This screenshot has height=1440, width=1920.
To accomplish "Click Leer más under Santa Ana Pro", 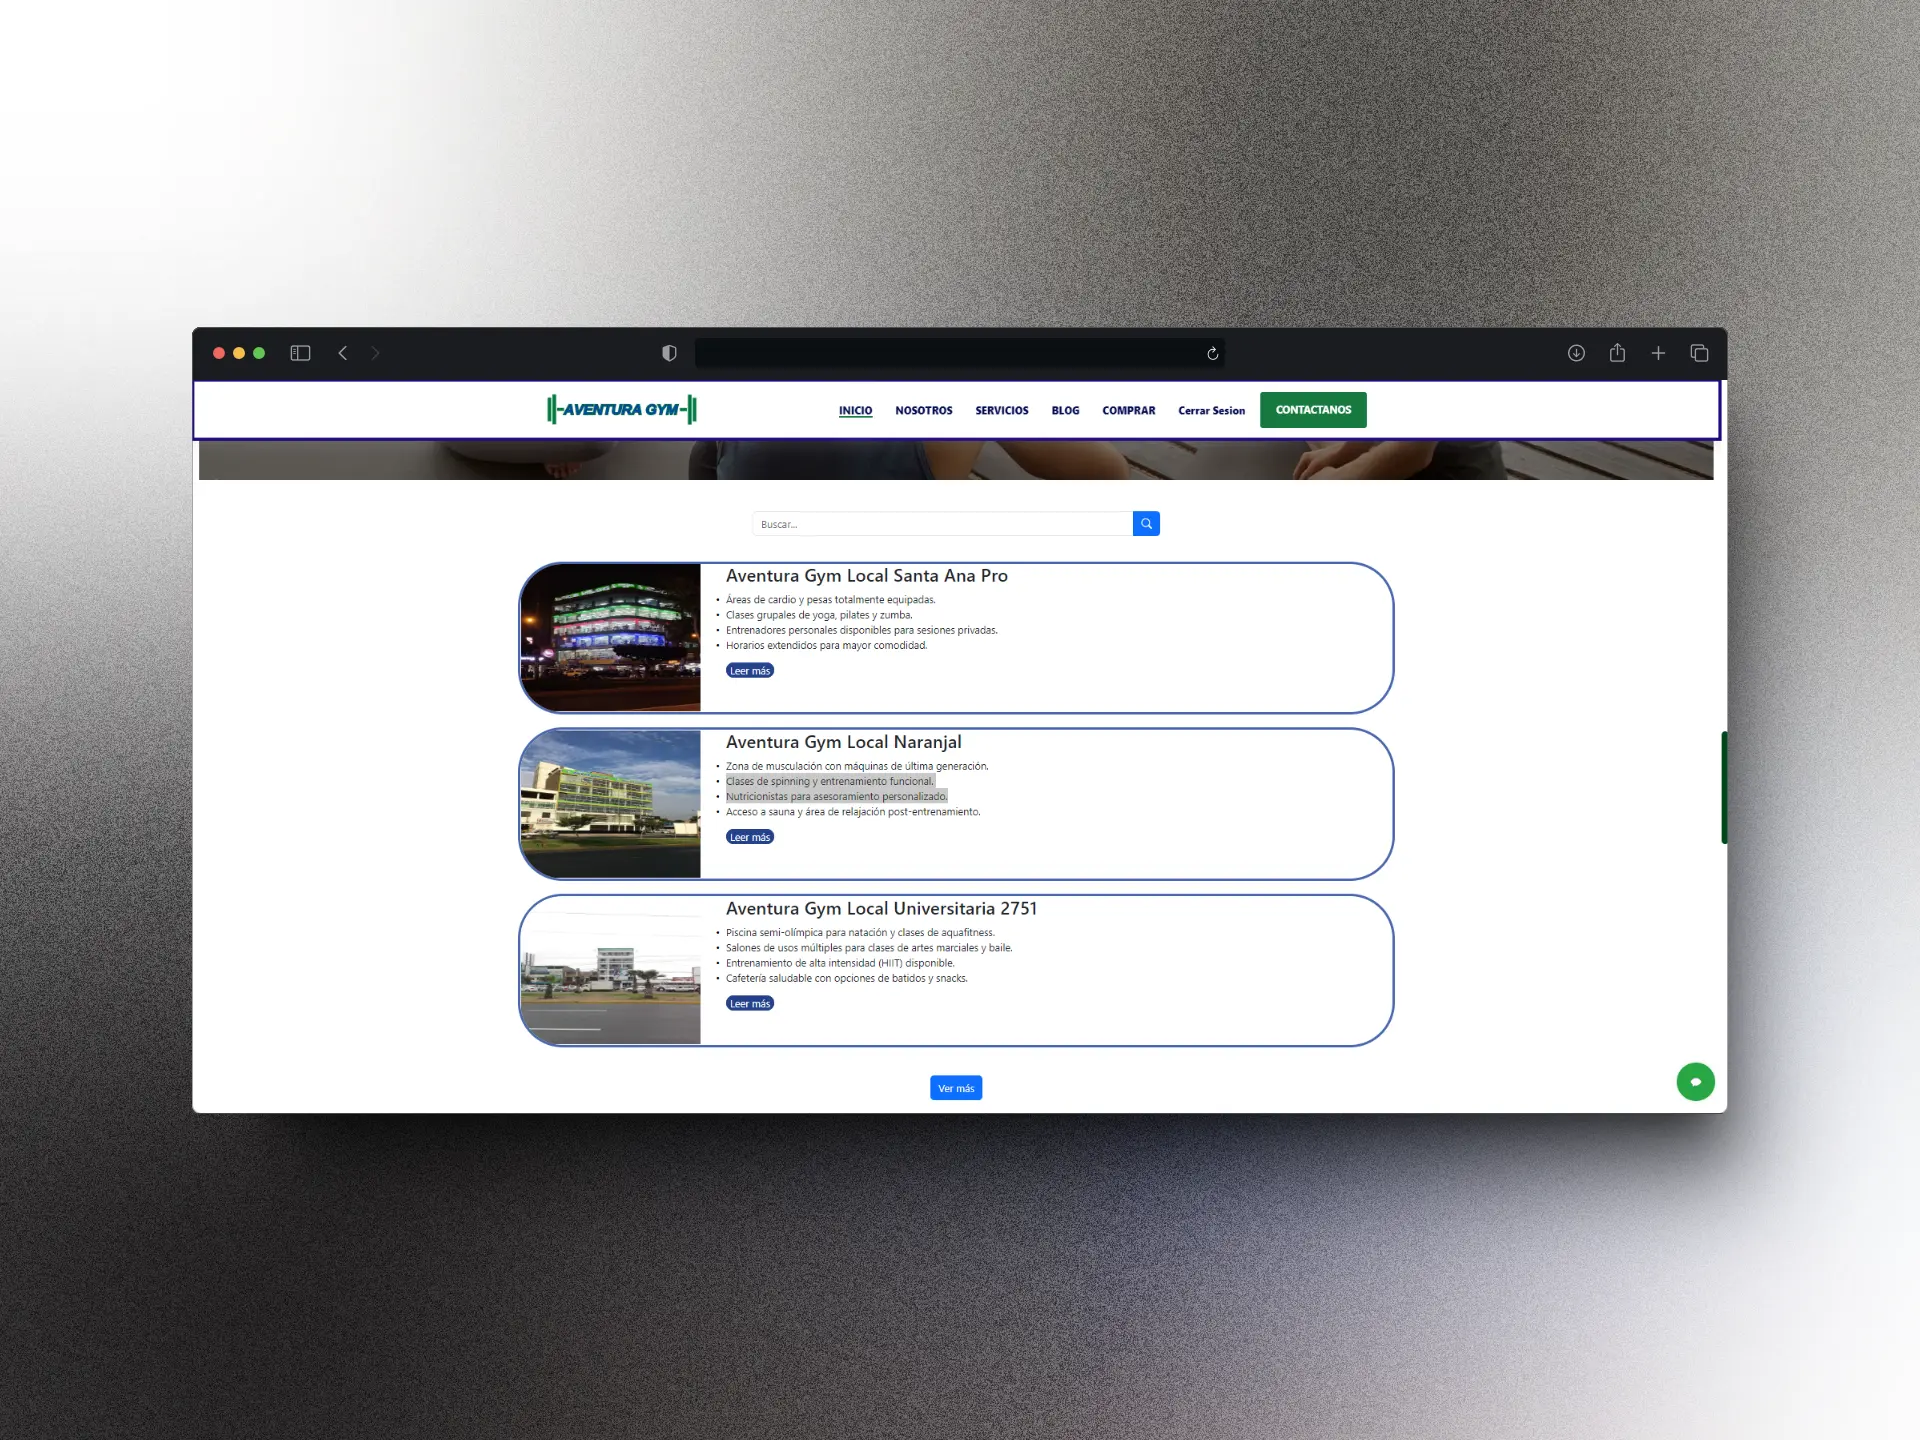I will [750, 671].
